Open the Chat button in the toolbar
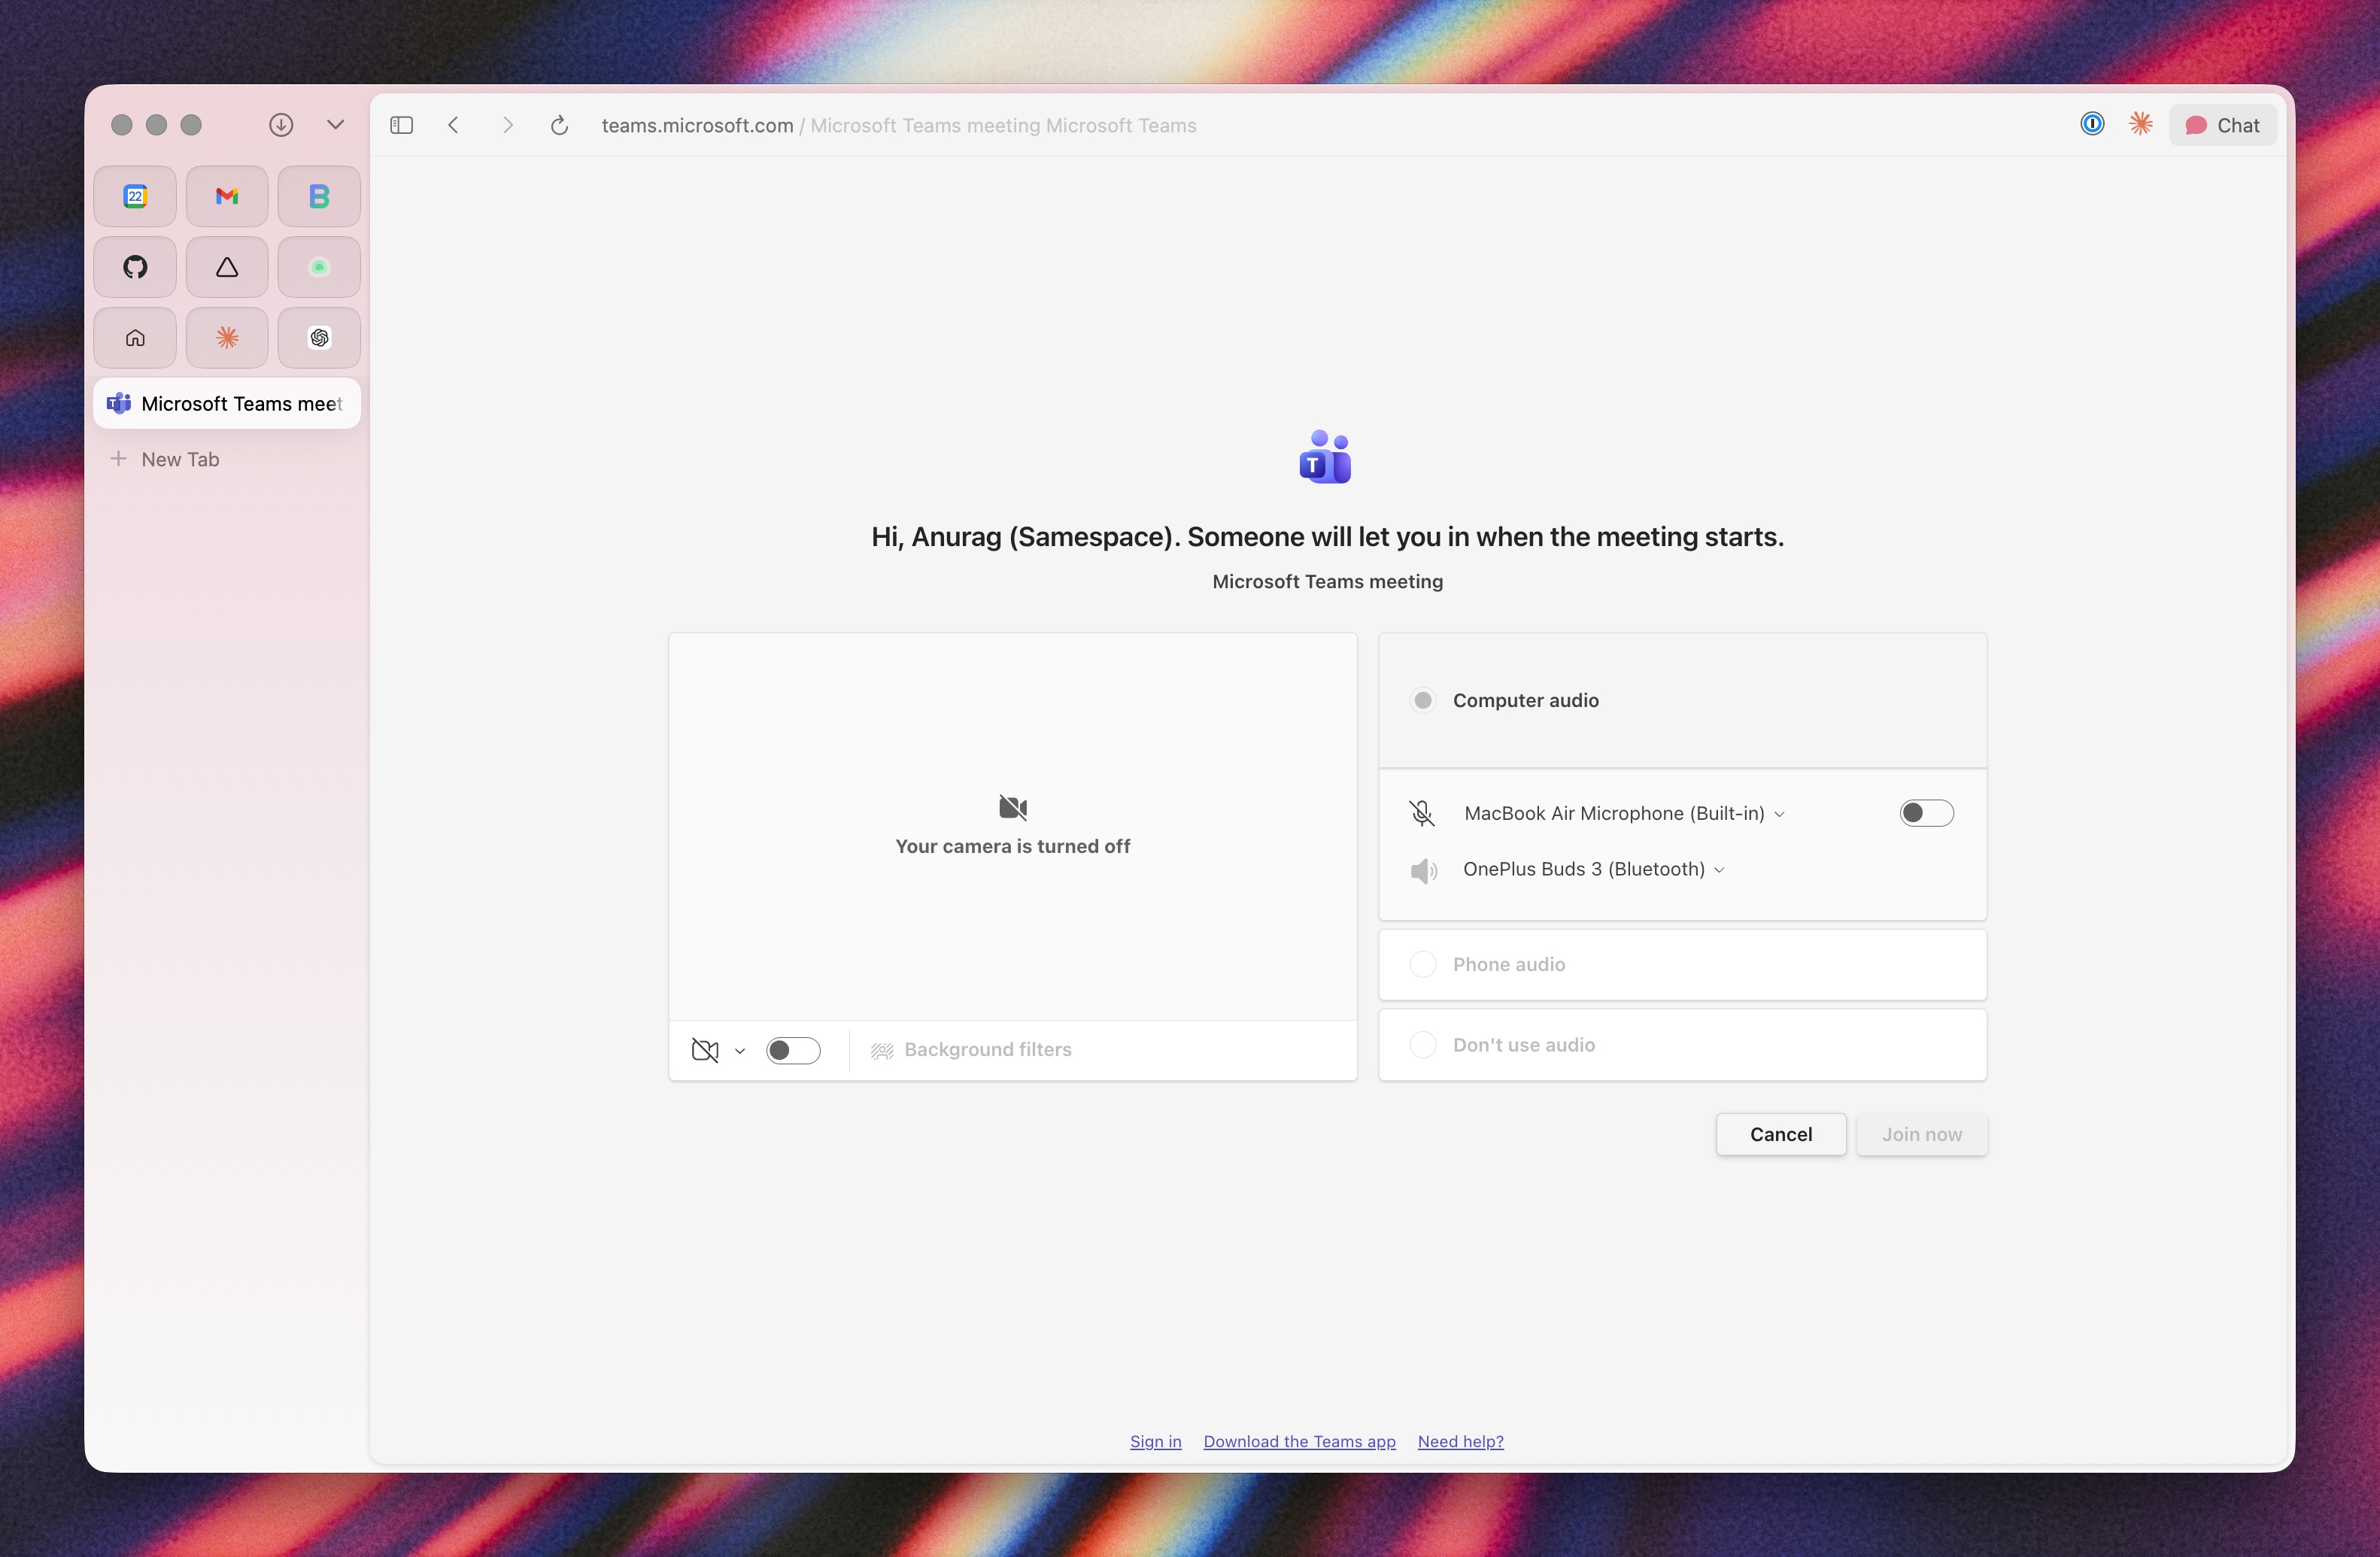2380x1557 pixels. [2223, 125]
